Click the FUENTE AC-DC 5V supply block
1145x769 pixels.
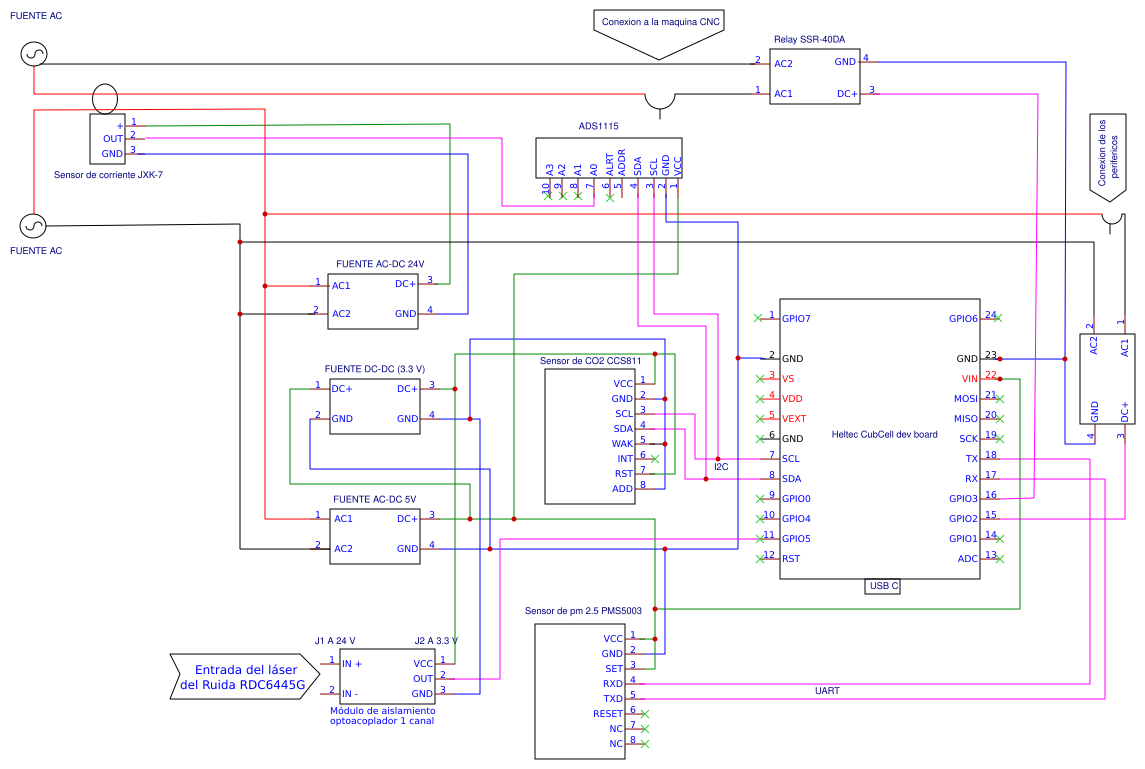[x=375, y=535]
